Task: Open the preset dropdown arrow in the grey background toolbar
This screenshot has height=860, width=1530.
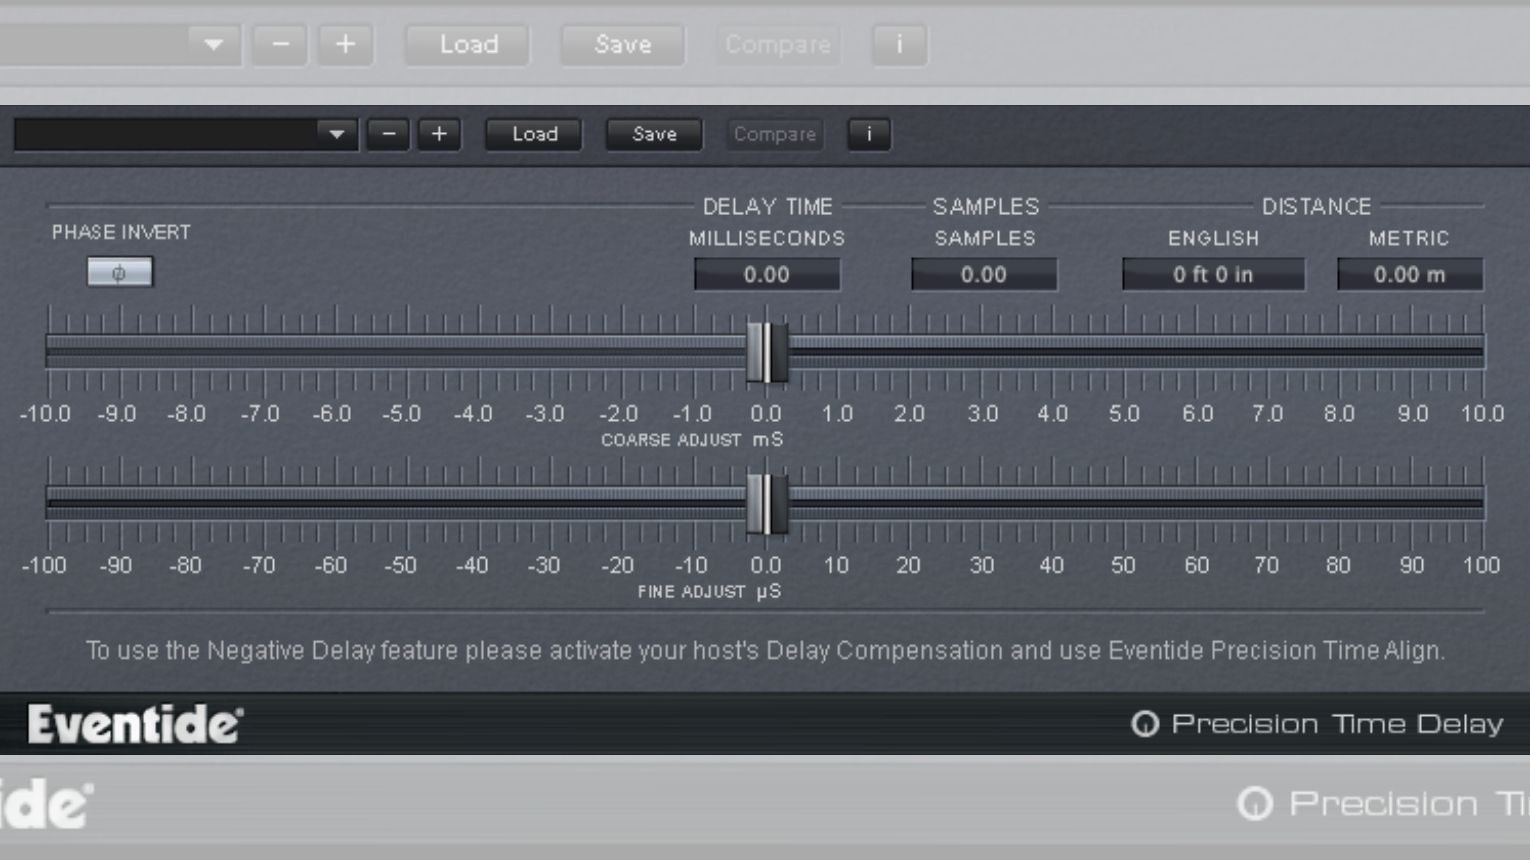Action: pyautogui.click(x=213, y=45)
